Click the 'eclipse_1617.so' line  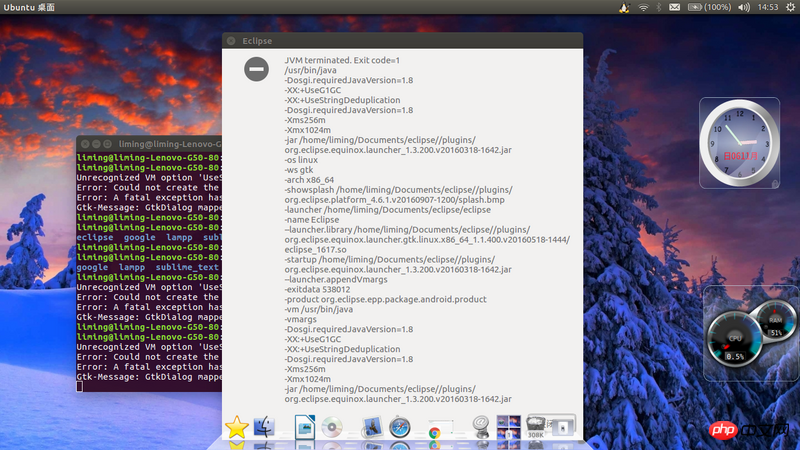(x=315, y=249)
